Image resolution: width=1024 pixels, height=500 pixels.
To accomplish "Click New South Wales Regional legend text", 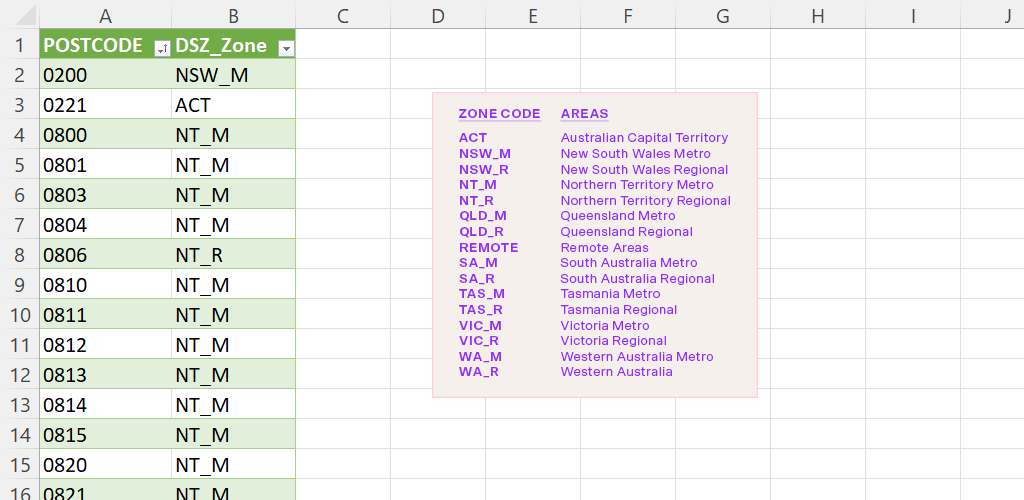I will [x=644, y=170].
